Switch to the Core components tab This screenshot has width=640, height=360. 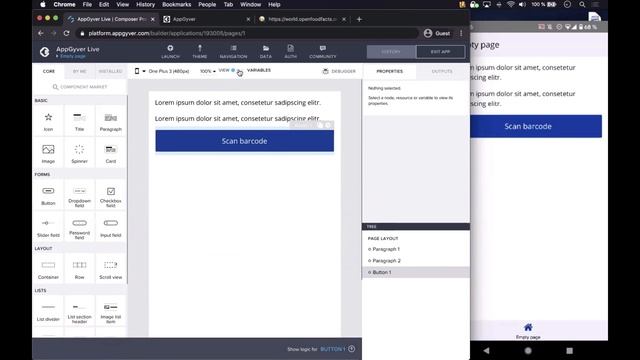49,71
